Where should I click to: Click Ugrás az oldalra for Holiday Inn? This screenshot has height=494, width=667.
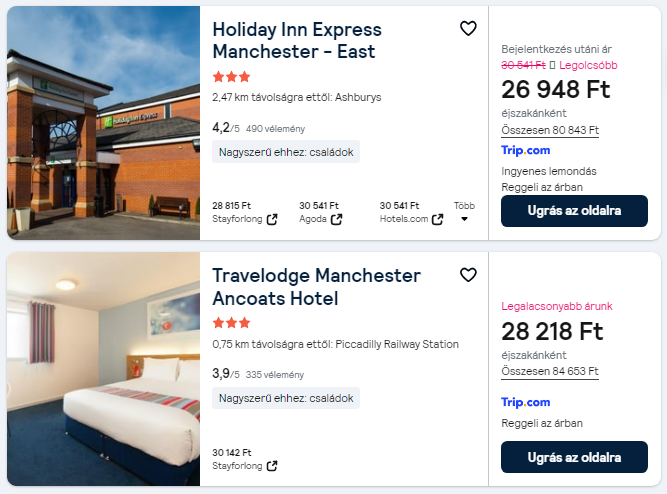click(574, 211)
